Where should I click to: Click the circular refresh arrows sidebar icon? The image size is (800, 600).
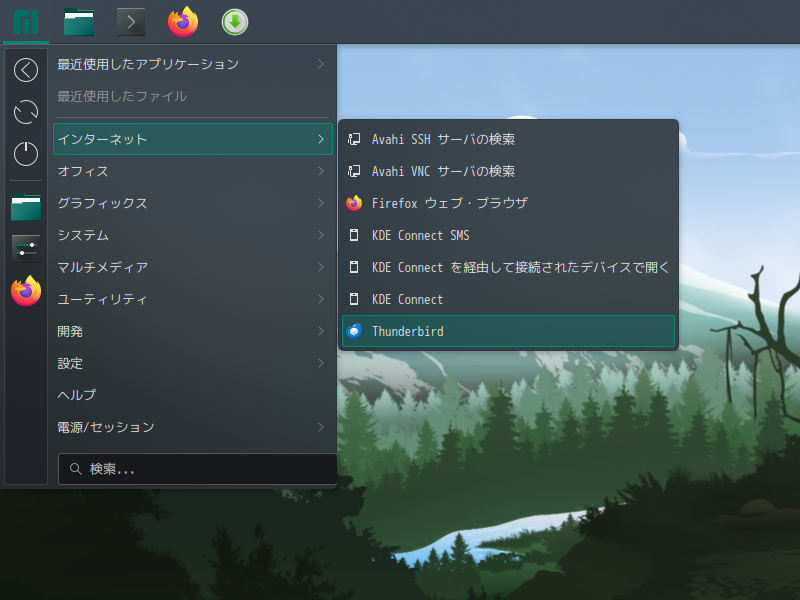point(26,112)
